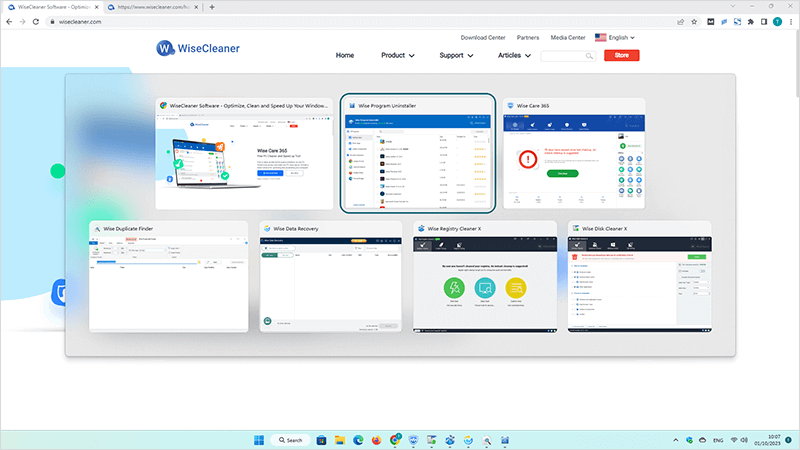The height and width of the screenshot is (450, 800).
Task: Show hidden system tray icons chevron
Action: pos(676,440)
